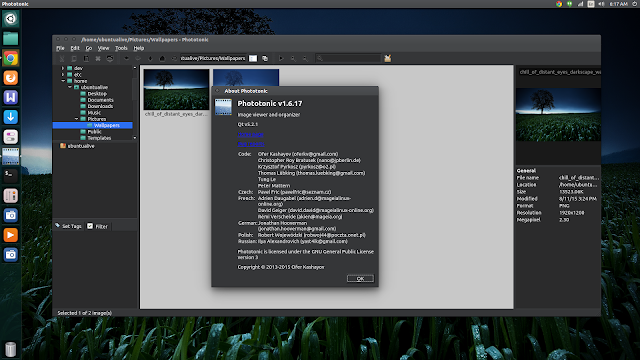Collapse the Pictures folder node
This screenshot has height=360, width=640.
[x=76, y=119]
